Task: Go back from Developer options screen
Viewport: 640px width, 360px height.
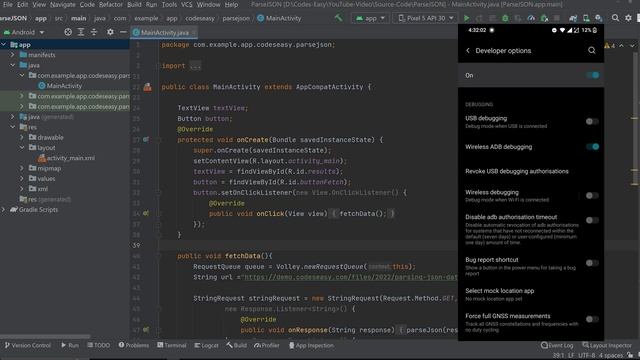Action: coord(468,51)
